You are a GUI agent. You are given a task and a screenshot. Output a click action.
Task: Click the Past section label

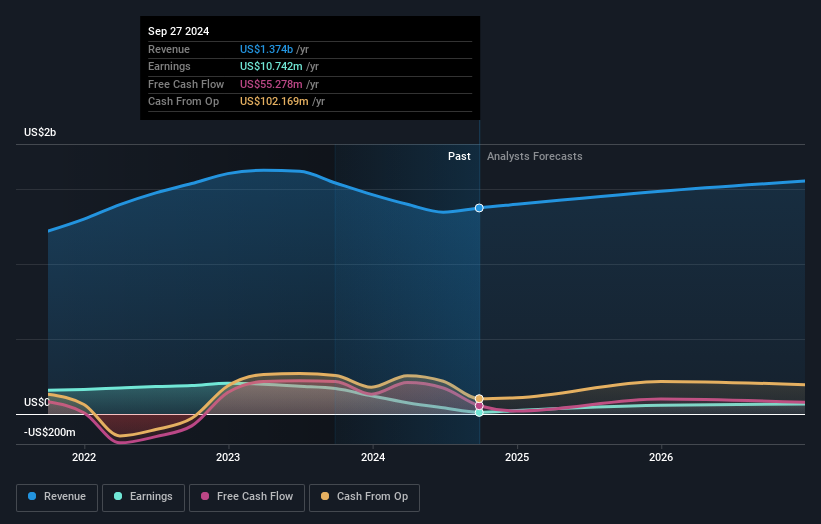tap(459, 156)
